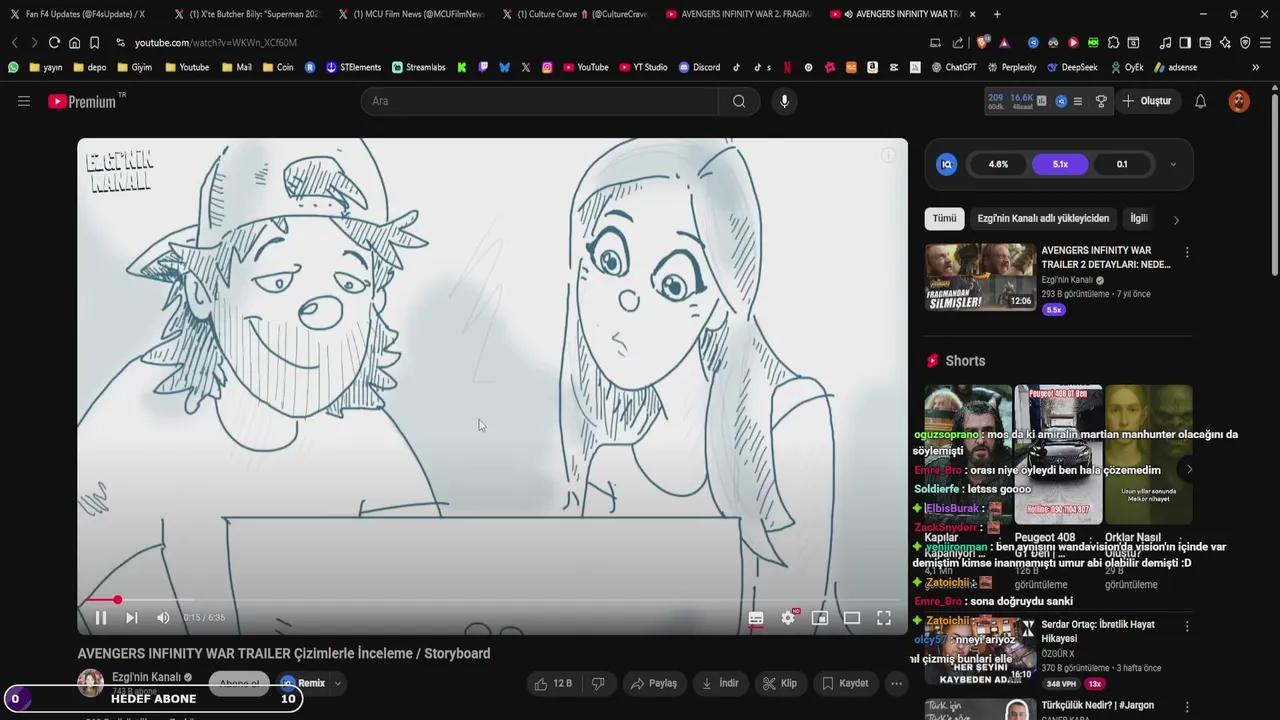Open the player settings gear

pyautogui.click(x=788, y=618)
